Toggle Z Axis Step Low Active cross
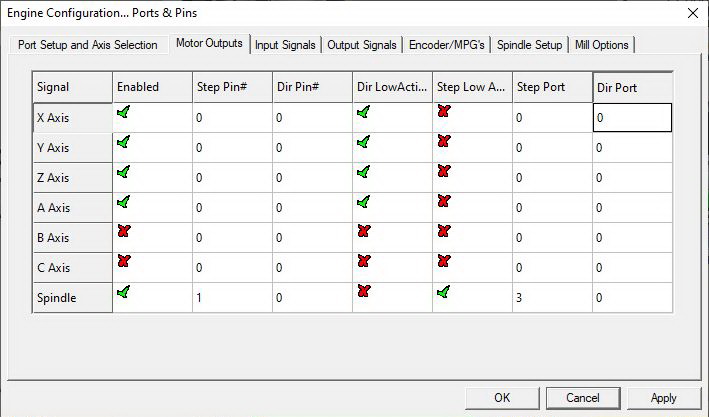 coord(444,172)
